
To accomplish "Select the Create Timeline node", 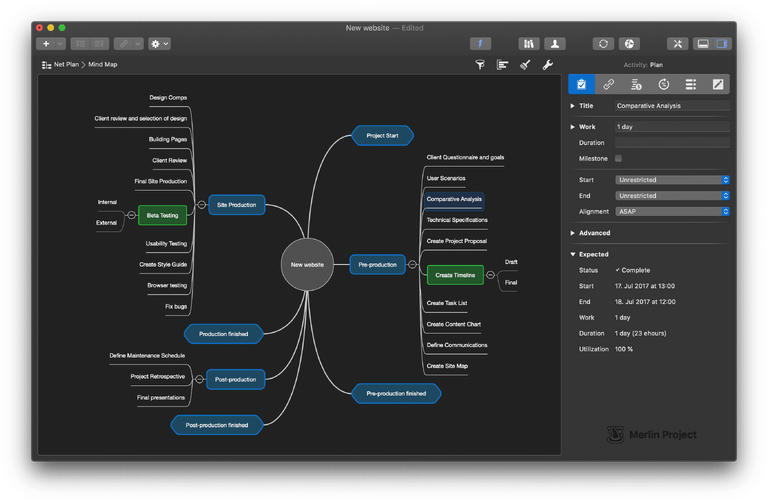I will coord(455,274).
